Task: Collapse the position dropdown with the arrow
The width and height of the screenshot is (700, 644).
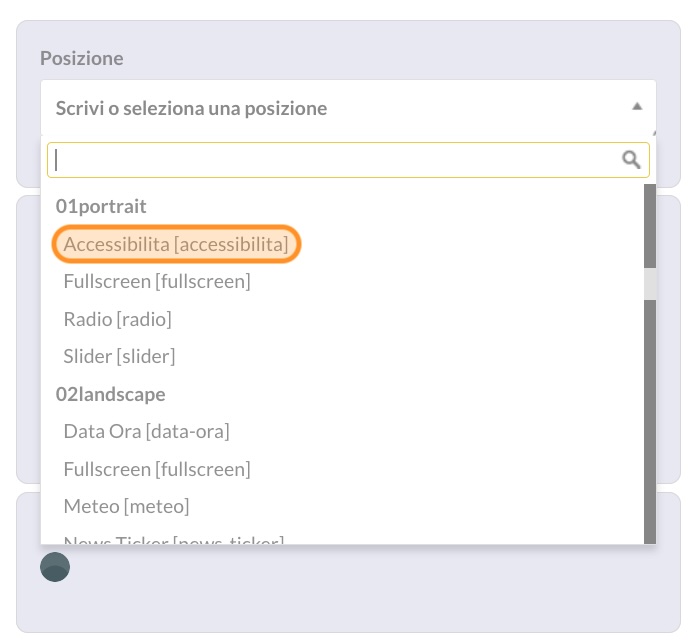Action: pyautogui.click(x=637, y=107)
